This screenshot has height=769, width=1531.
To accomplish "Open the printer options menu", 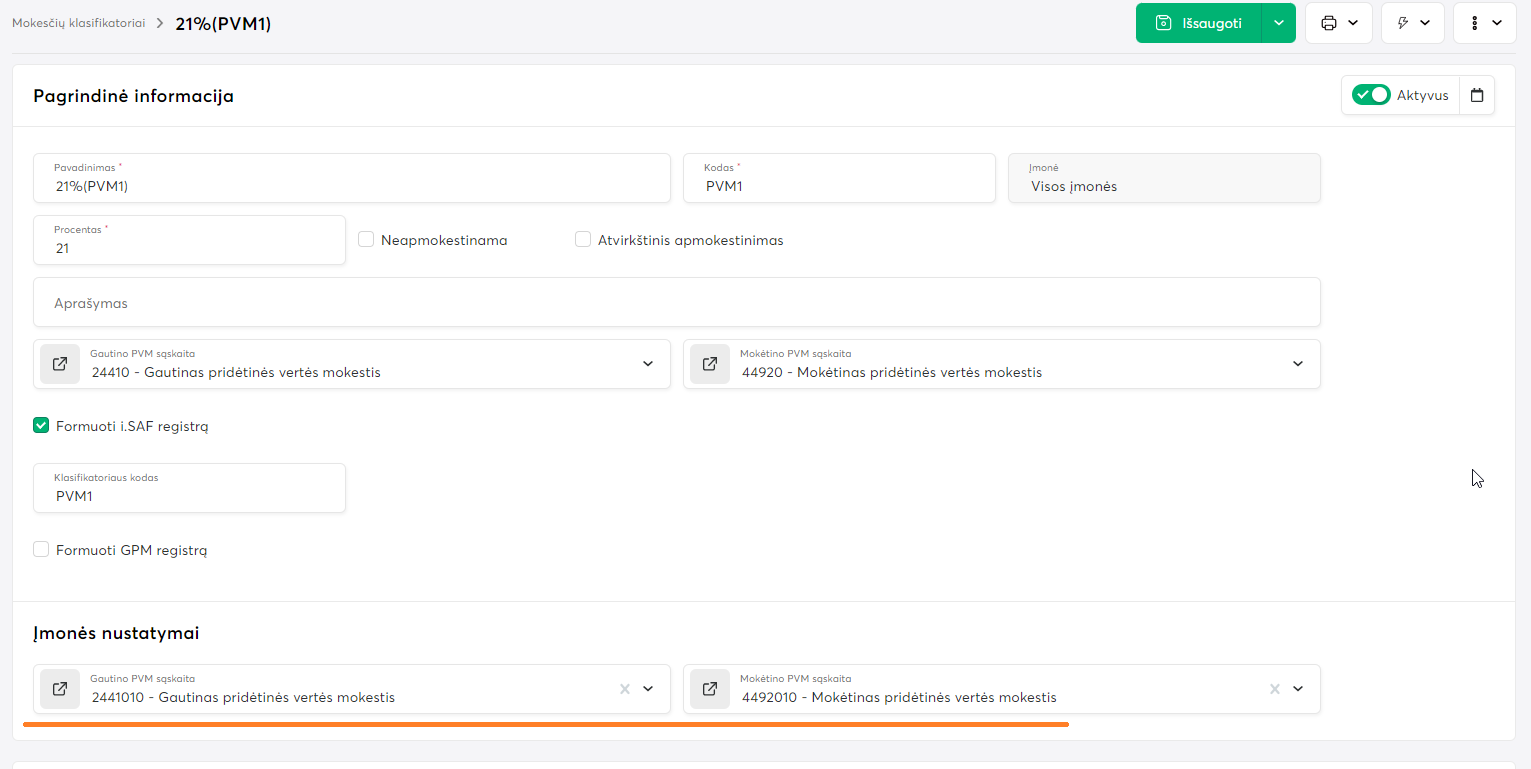I will (x=1338, y=23).
